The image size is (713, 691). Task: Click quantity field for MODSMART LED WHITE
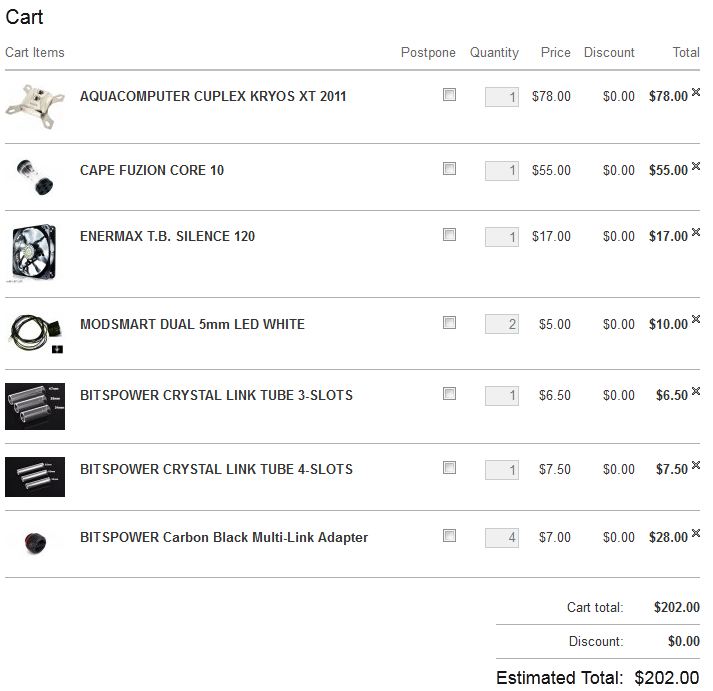[x=502, y=324]
